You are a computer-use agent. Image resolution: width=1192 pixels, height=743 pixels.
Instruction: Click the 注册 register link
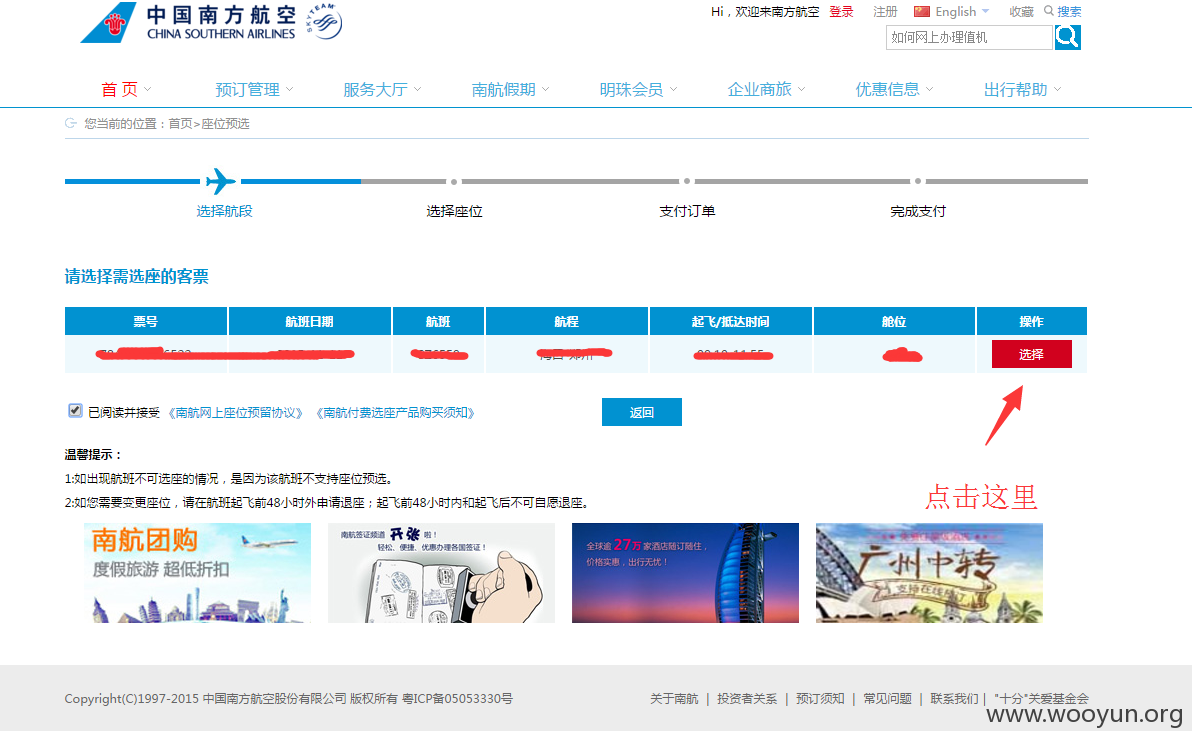click(x=885, y=11)
